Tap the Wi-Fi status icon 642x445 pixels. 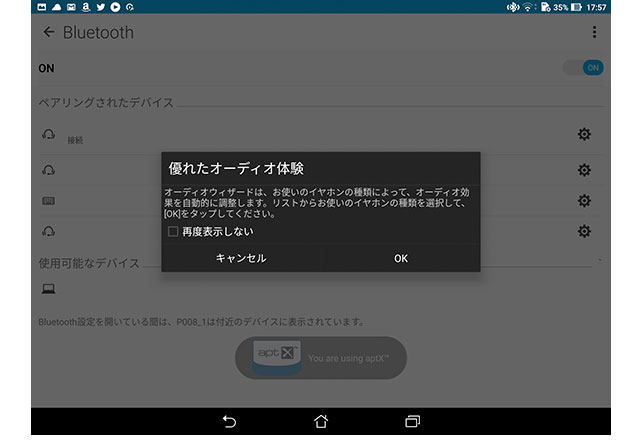pyautogui.click(x=528, y=7)
